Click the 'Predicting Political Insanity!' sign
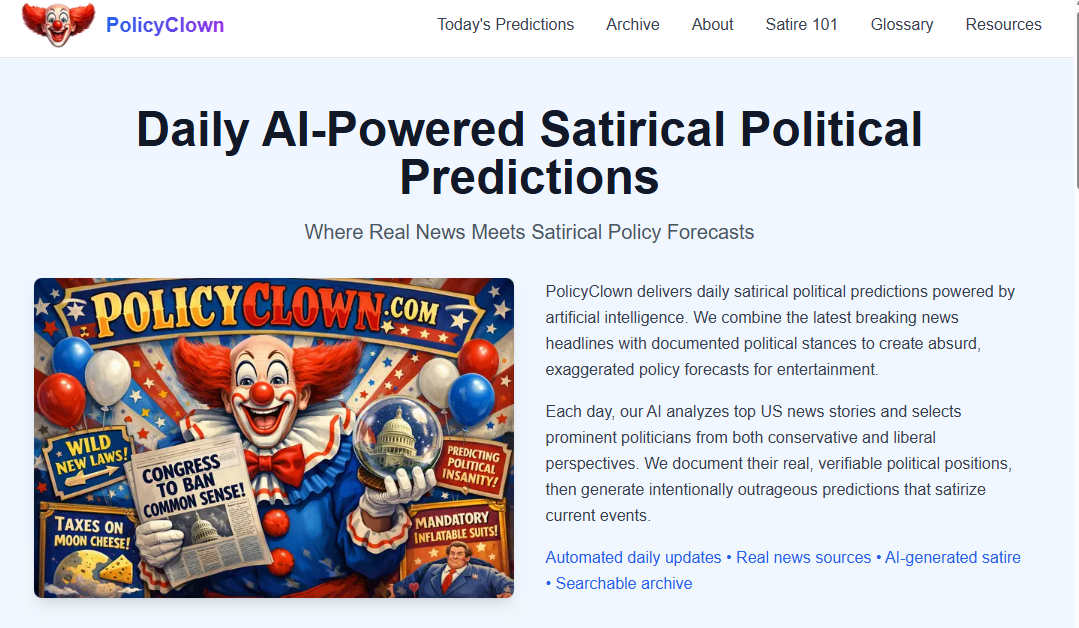Image resolution: width=1079 pixels, height=628 pixels. [x=474, y=467]
